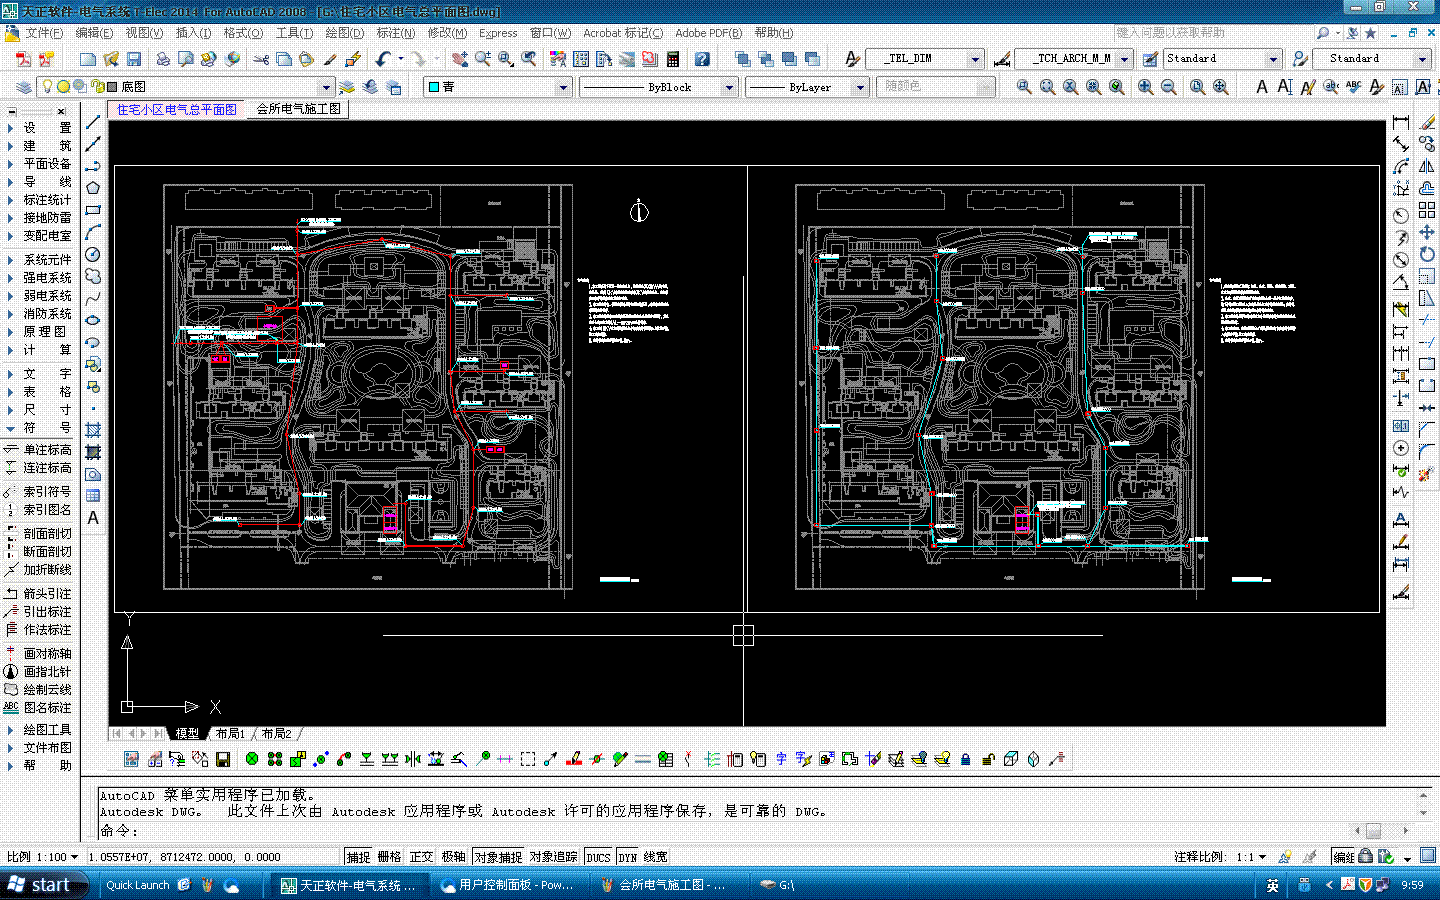Viewport: 1440px width, 900px height.
Task: Select the Move tool in Modify toolbar
Action: (1427, 232)
